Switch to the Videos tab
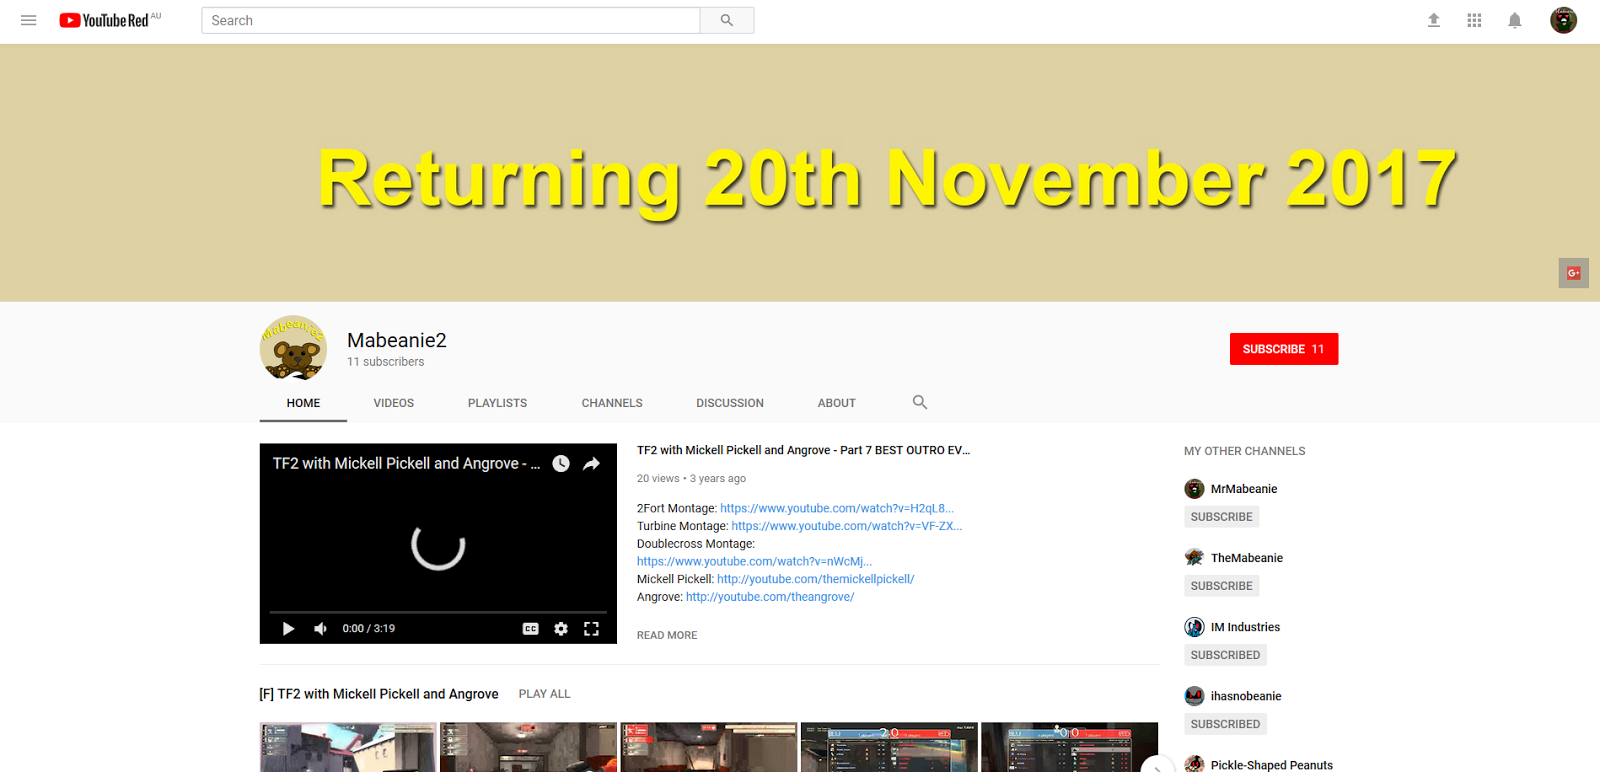The image size is (1600, 772). [393, 403]
